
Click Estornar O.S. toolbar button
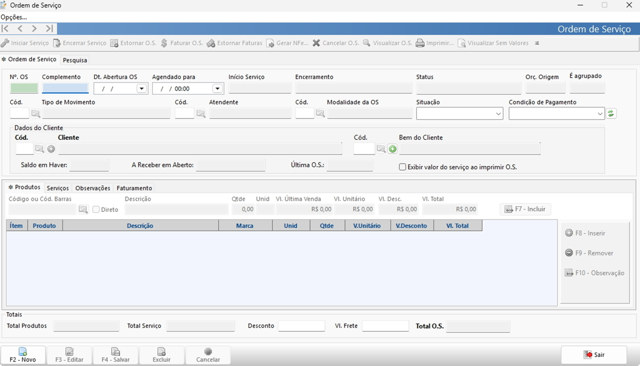pos(133,43)
